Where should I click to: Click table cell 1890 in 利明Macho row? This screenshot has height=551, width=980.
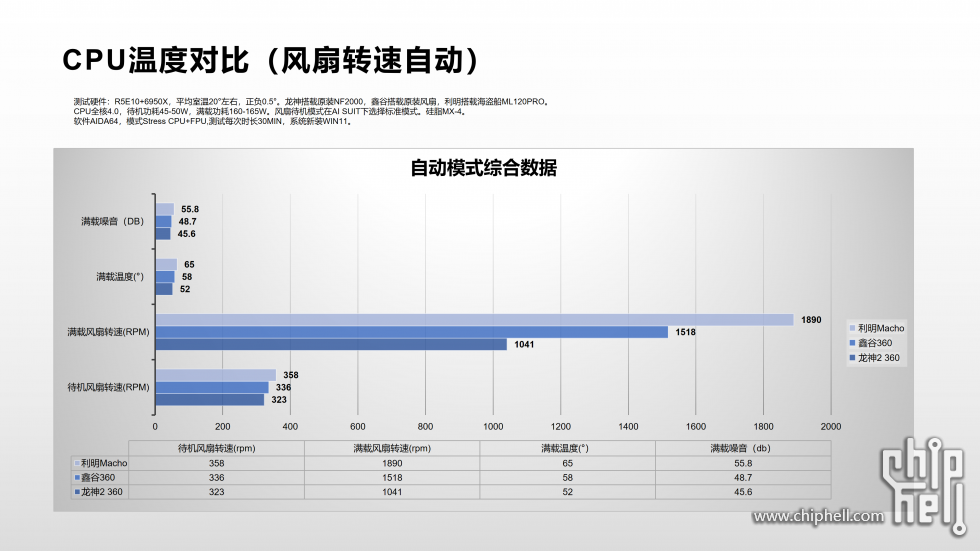[x=392, y=463]
